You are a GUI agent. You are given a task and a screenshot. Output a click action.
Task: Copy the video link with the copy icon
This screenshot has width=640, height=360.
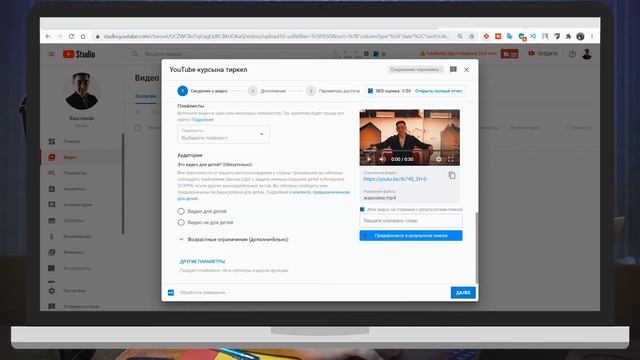(x=452, y=176)
